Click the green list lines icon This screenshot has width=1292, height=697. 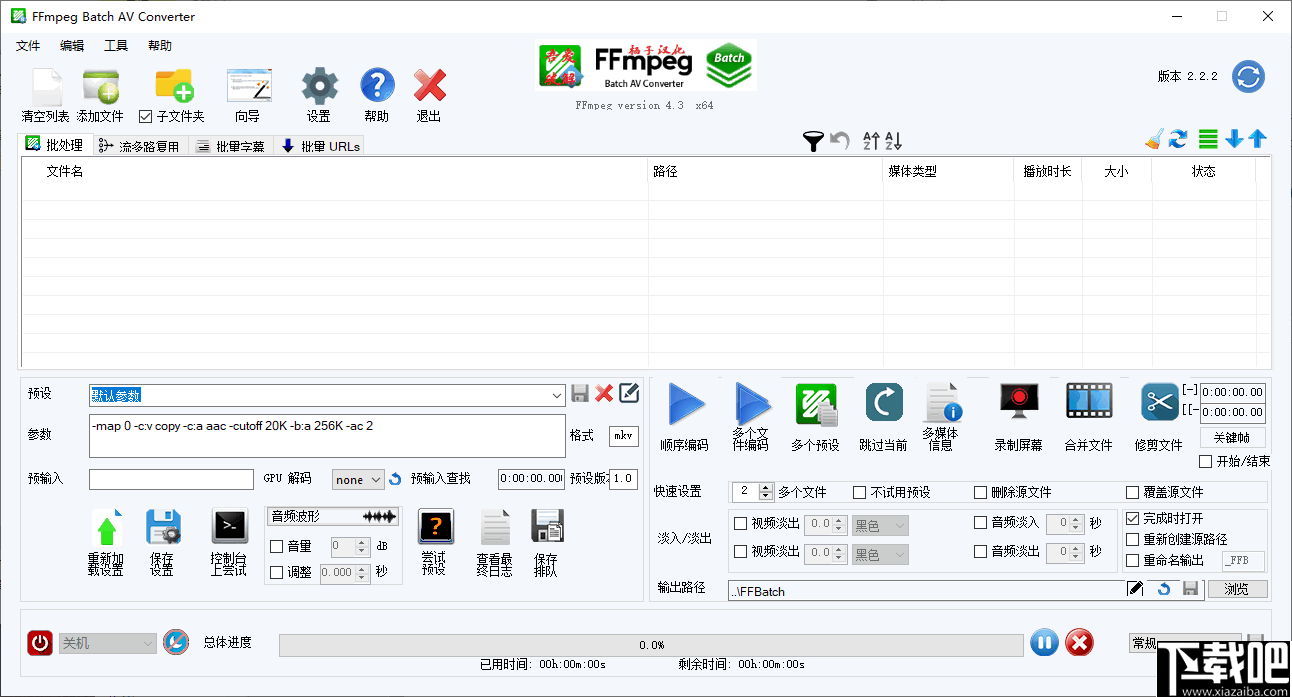(x=1208, y=139)
